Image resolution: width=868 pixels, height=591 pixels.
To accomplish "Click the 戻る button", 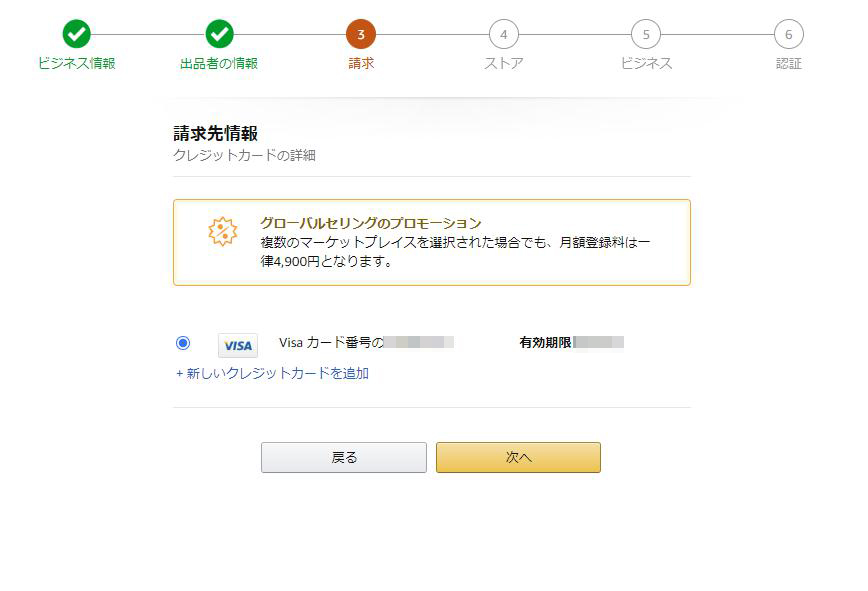I will click(x=344, y=457).
